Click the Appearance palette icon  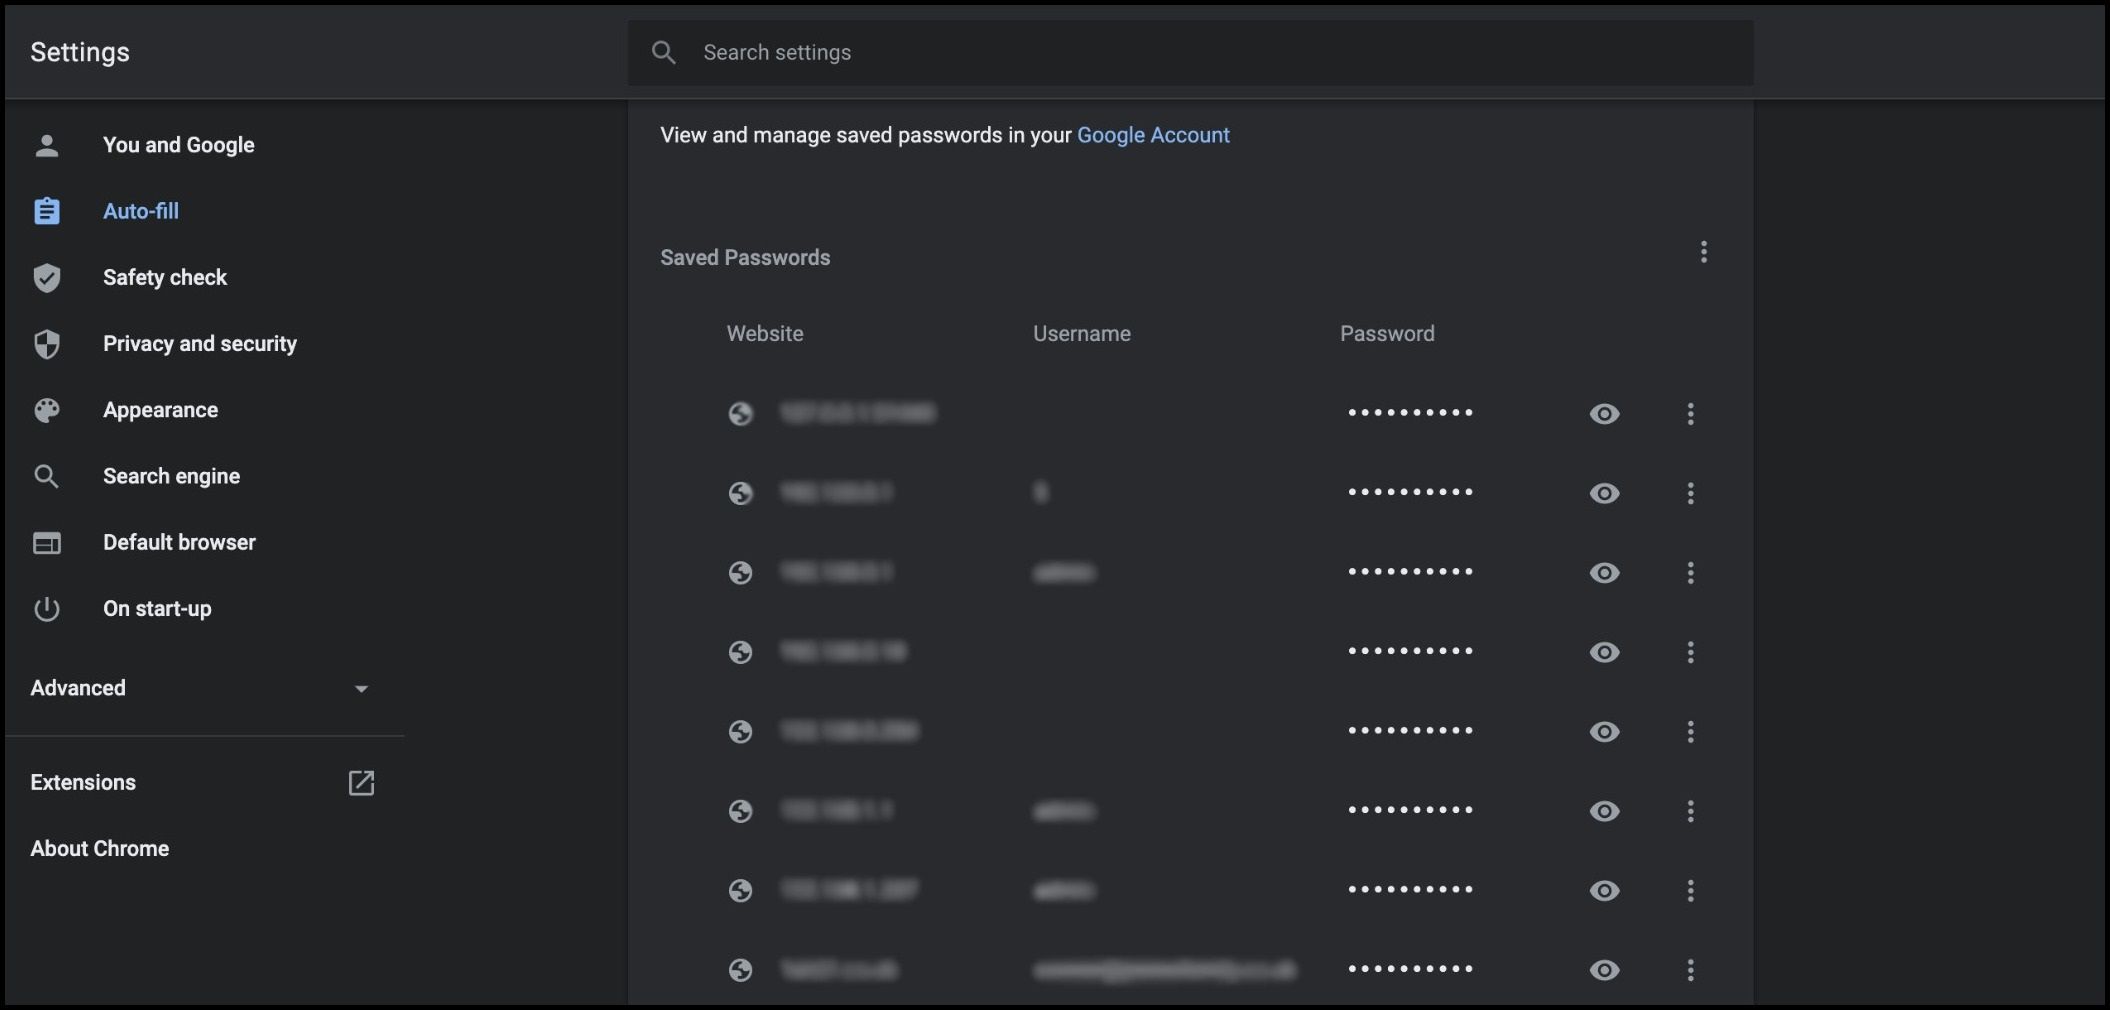tap(47, 410)
